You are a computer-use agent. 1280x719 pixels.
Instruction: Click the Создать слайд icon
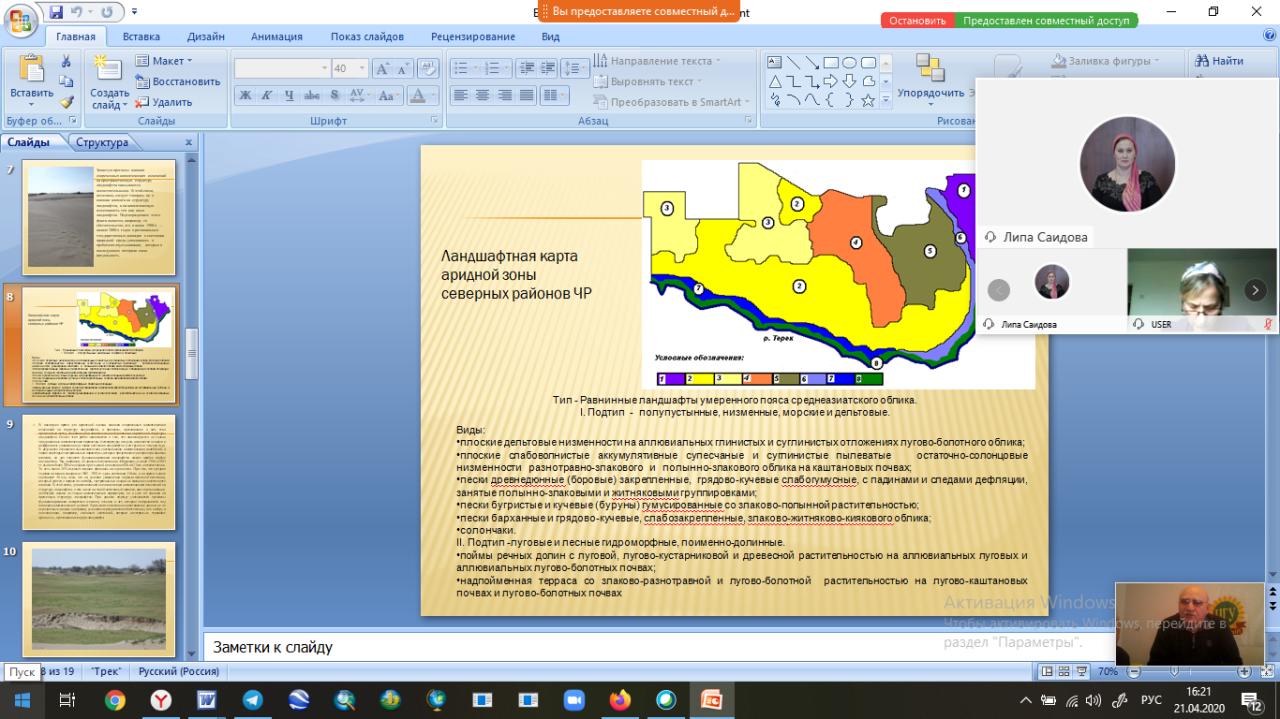point(109,69)
